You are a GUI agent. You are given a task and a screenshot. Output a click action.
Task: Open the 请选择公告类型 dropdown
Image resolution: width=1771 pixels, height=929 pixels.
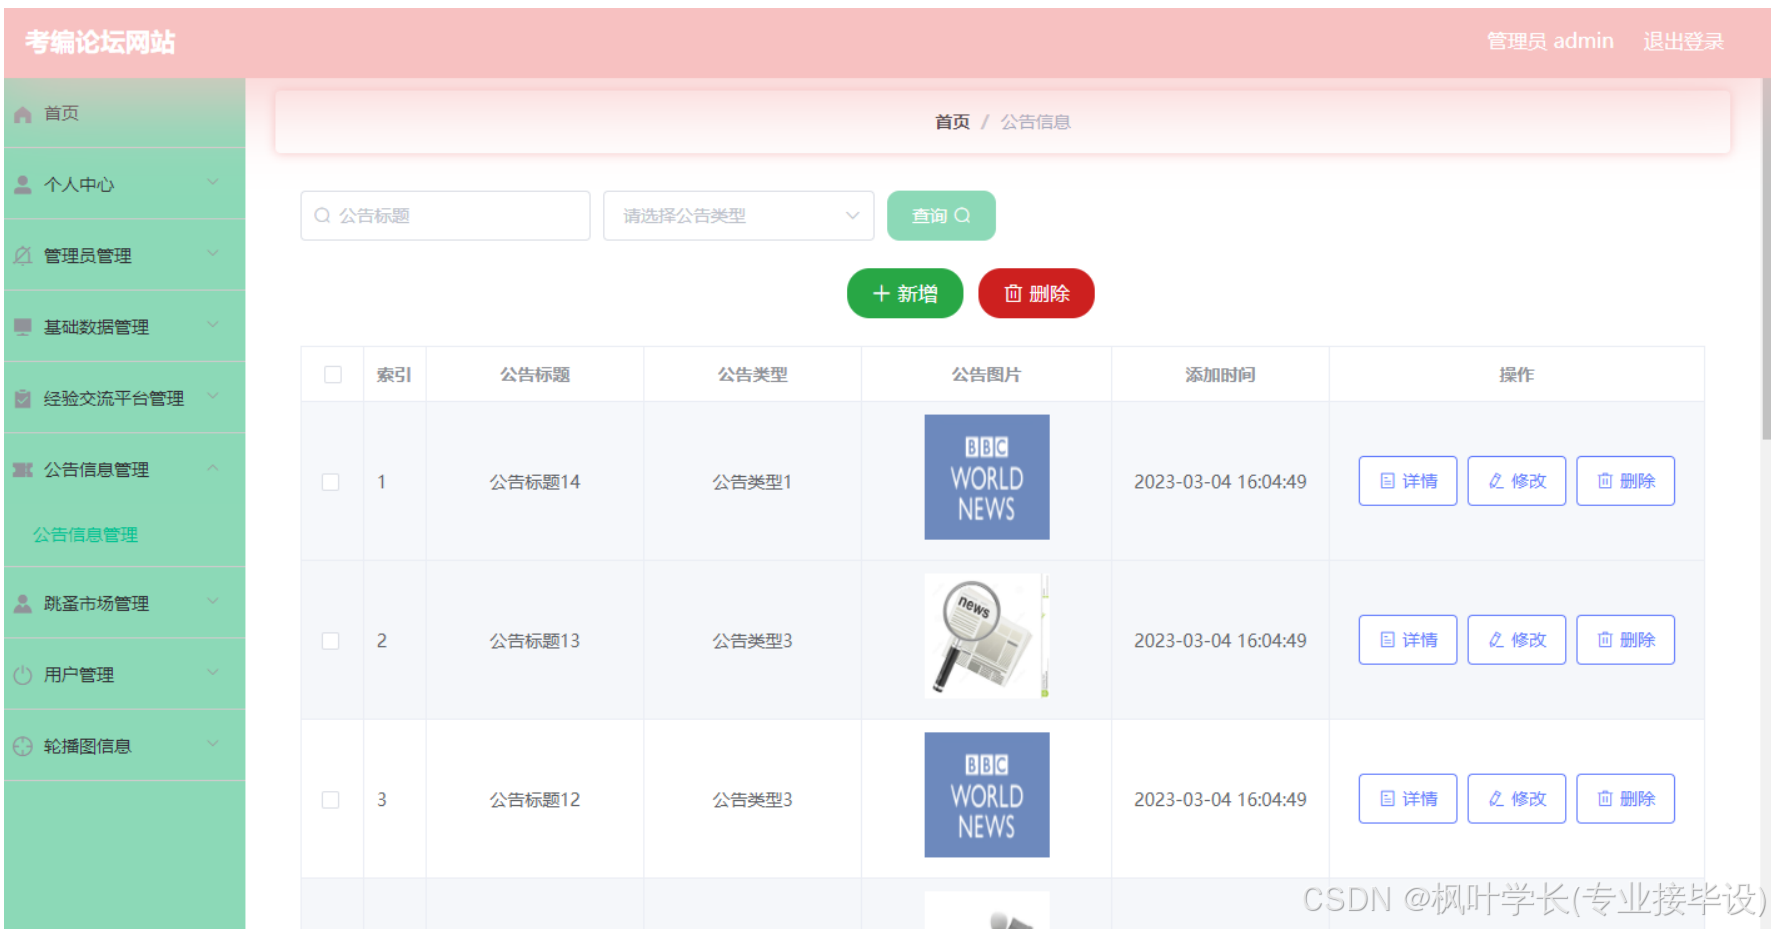(x=739, y=216)
